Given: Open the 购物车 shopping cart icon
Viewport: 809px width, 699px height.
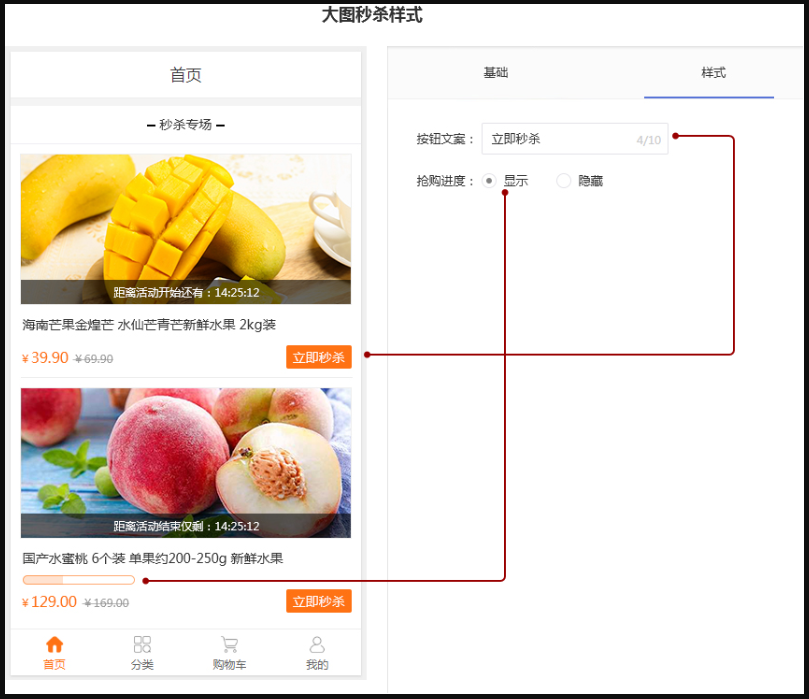Looking at the screenshot, I should point(230,645).
